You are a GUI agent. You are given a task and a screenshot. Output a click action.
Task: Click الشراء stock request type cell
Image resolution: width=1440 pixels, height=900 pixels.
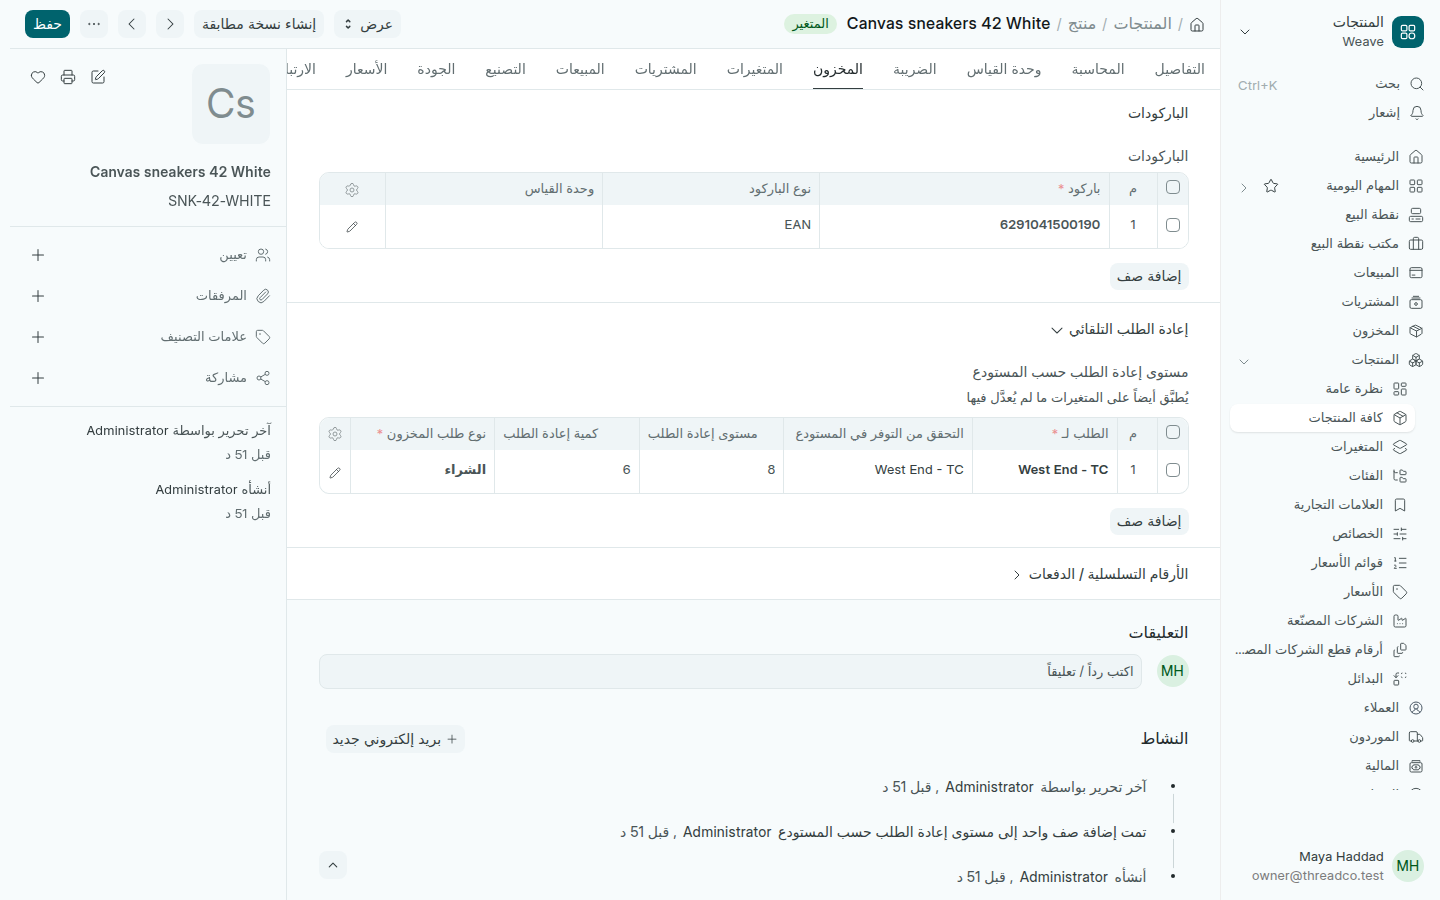click(x=423, y=470)
